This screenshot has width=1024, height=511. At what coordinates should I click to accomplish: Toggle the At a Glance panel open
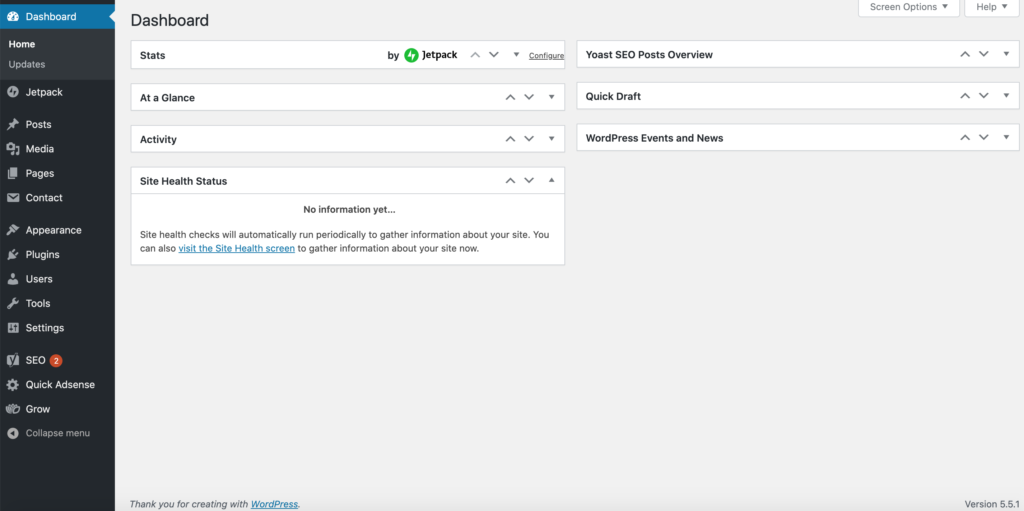[552, 97]
